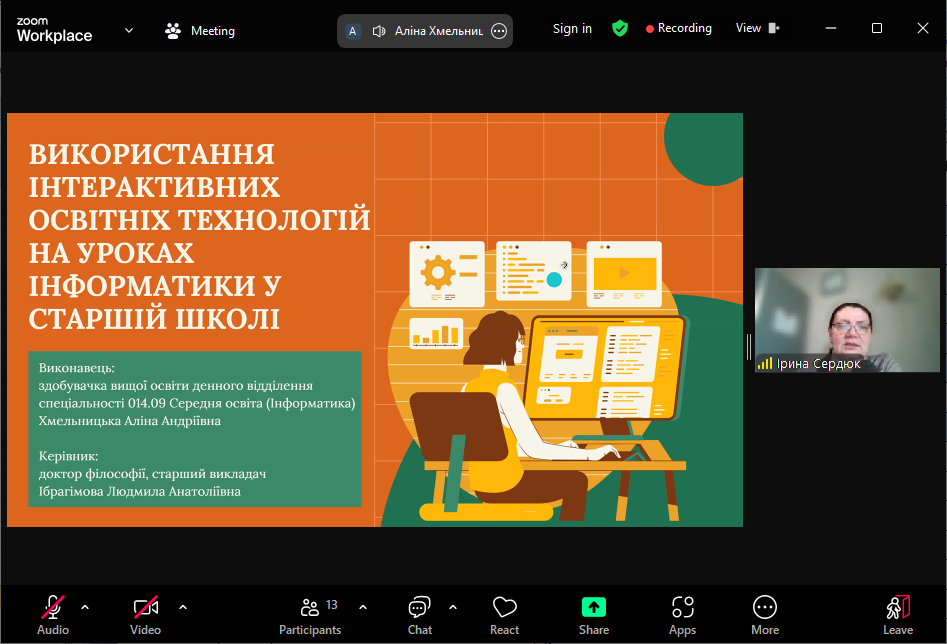Unmute the microphone with Audio button
Viewport: 947px width, 644px height.
point(53,615)
